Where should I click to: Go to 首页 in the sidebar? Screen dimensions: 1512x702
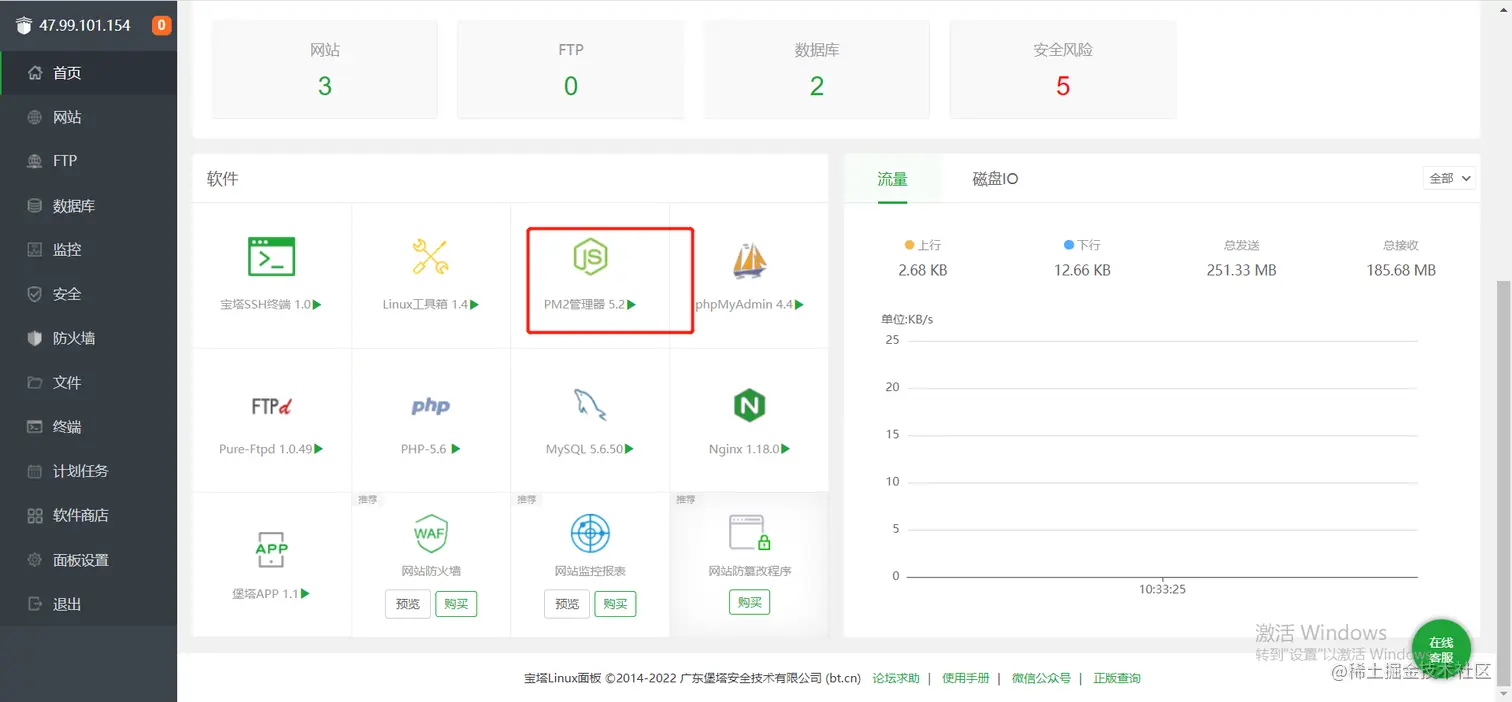(x=89, y=73)
